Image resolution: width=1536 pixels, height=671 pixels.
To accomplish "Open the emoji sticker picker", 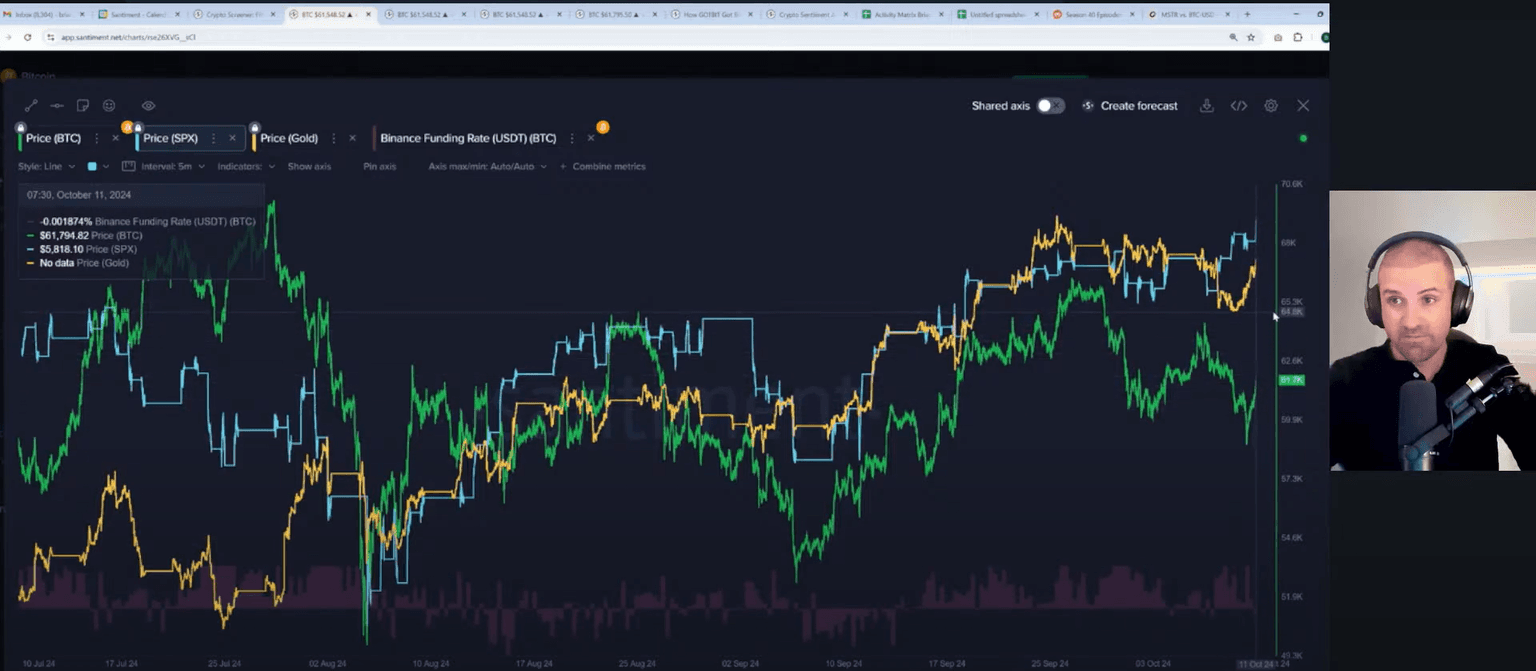I will pos(109,106).
